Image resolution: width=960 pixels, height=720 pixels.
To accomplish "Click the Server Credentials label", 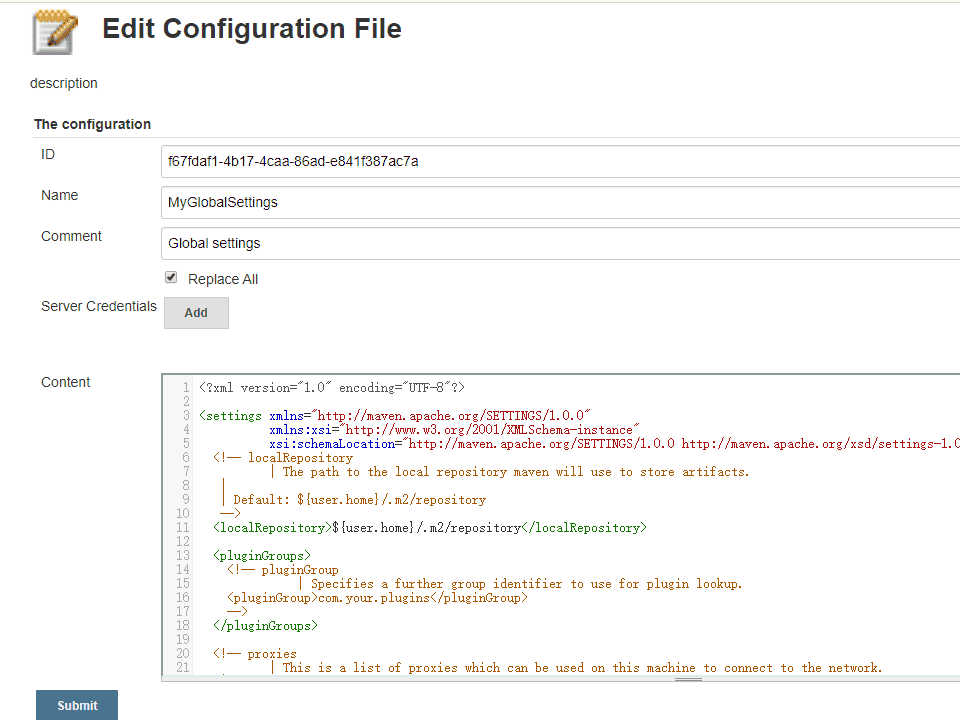I will click(x=98, y=306).
